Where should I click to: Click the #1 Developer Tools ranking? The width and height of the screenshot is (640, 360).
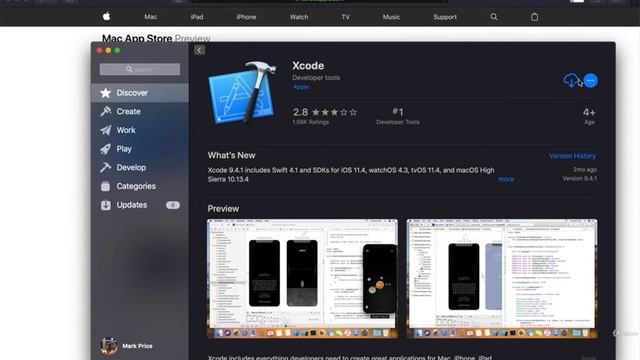click(x=398, y=116)
